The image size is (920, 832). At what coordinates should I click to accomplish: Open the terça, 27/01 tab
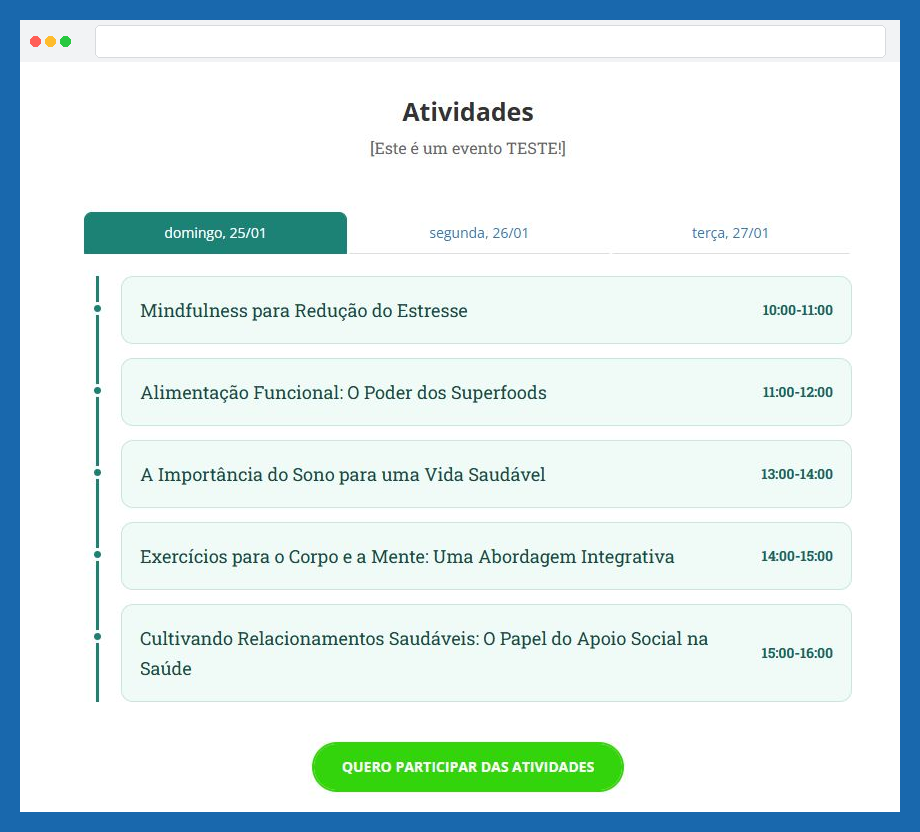click(730, 233)
